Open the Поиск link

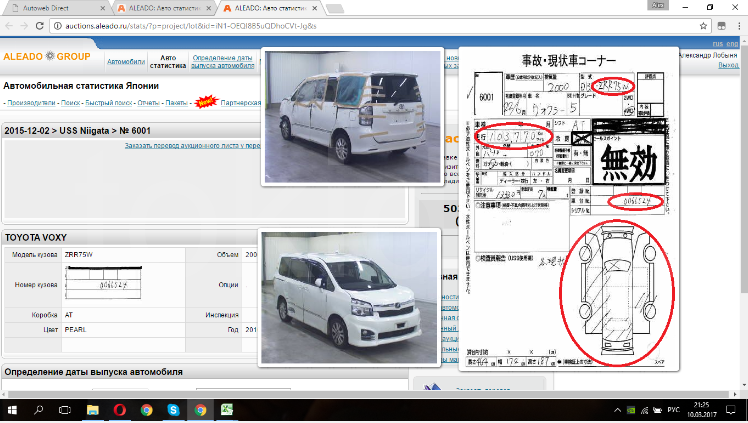71,103
